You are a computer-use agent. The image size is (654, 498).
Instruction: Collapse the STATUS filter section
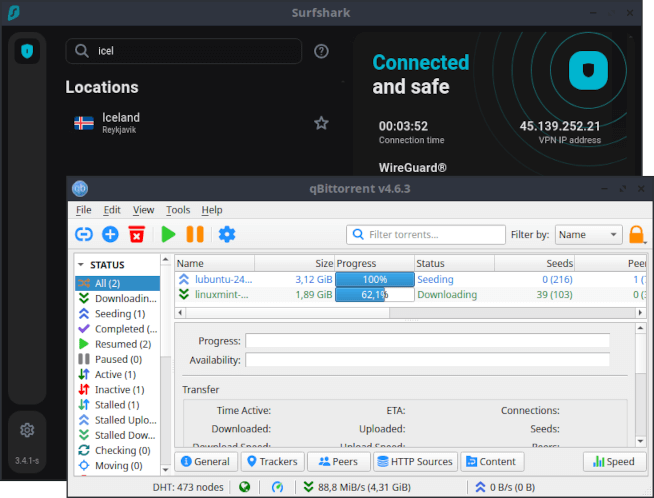click(x=81, y=265)
